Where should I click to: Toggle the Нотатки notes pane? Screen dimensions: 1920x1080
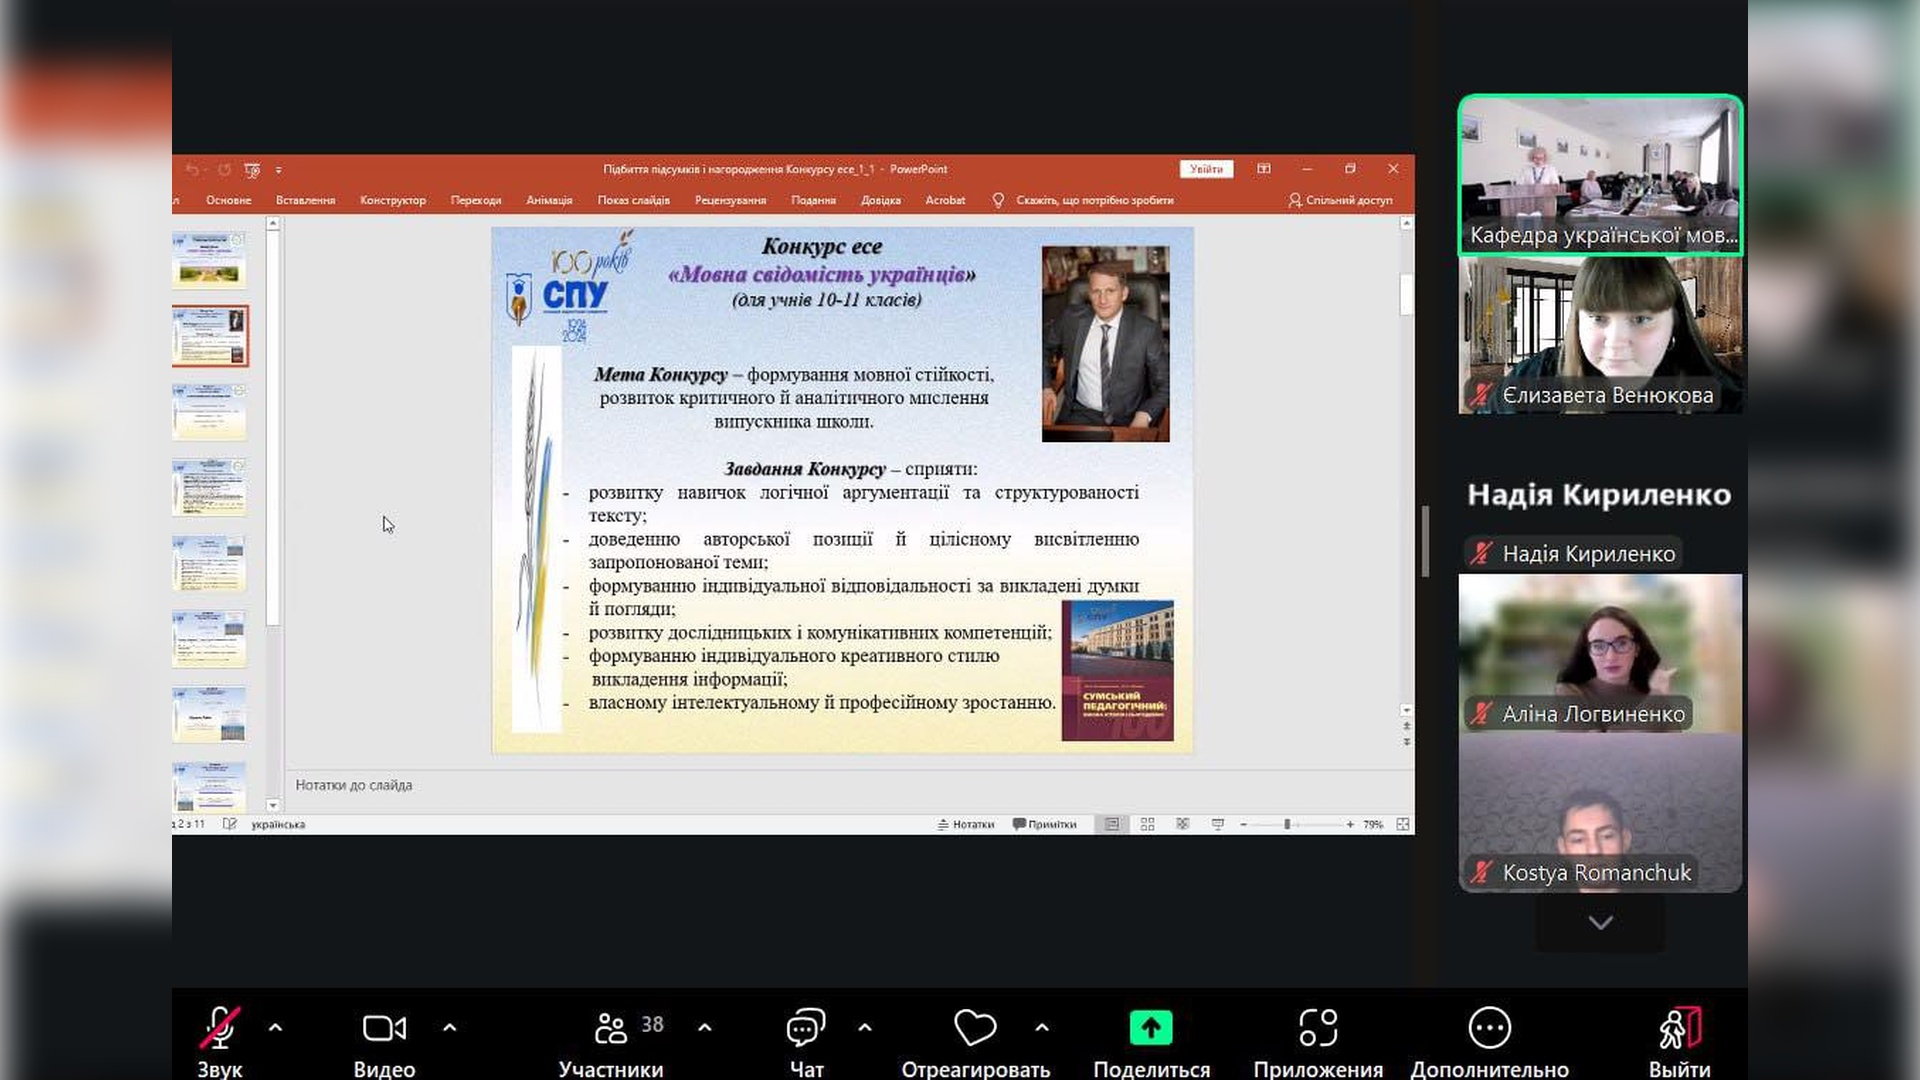[966, 824]
